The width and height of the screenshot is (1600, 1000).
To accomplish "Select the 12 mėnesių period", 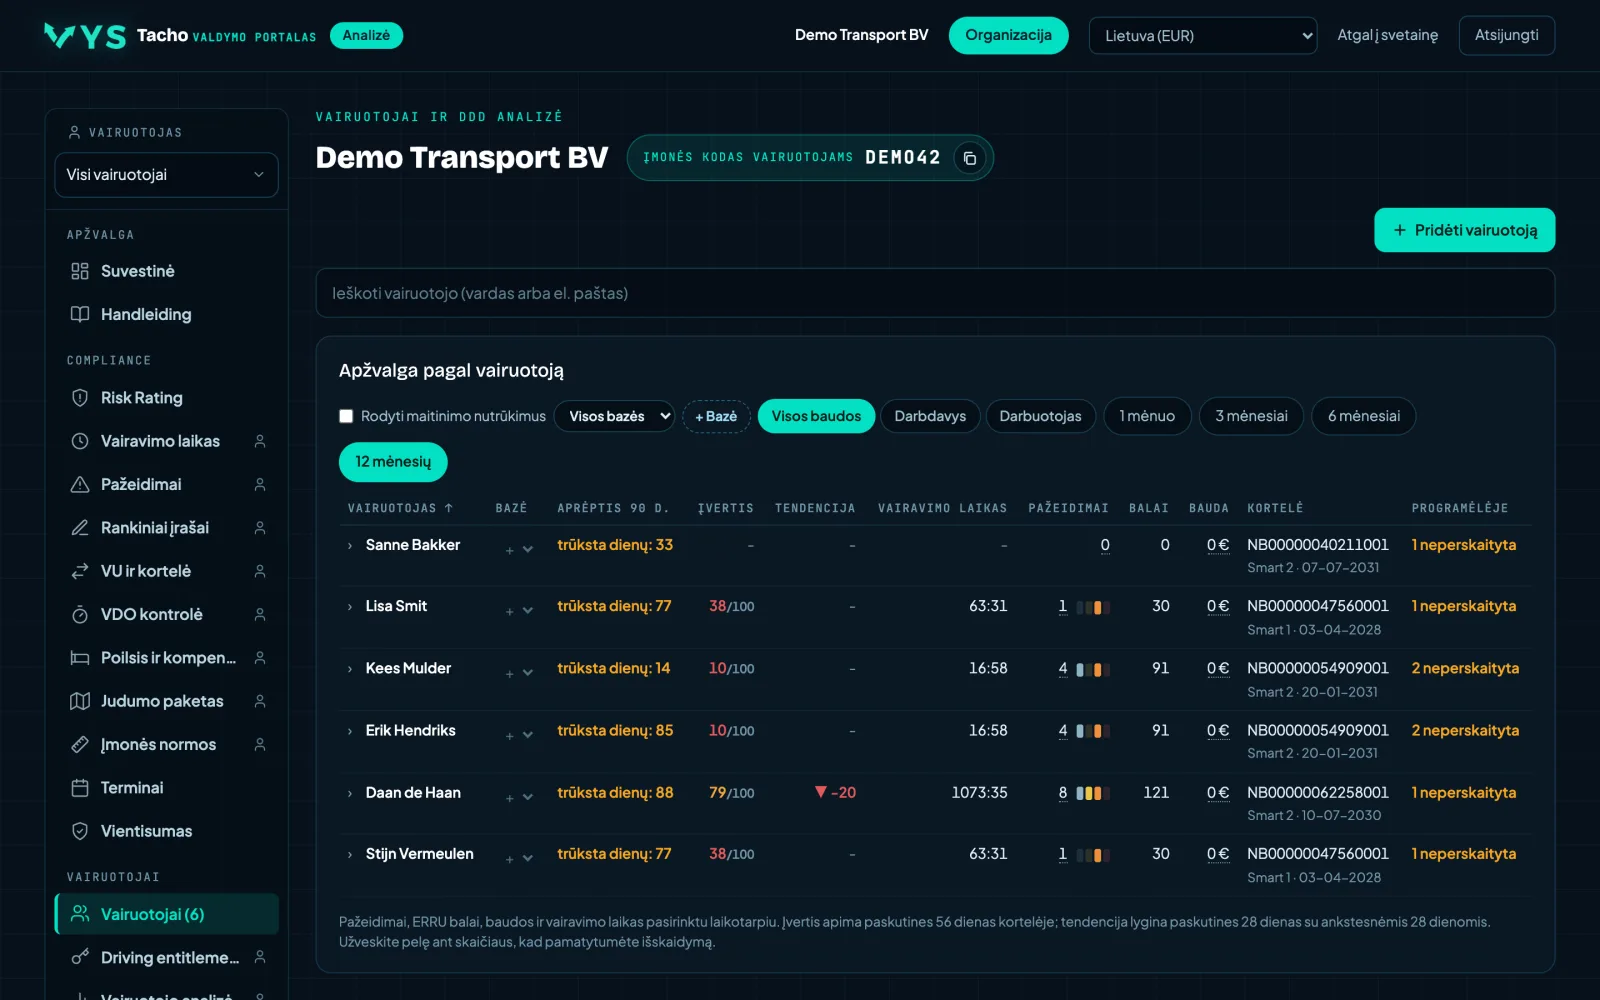I will click(393, 462).
